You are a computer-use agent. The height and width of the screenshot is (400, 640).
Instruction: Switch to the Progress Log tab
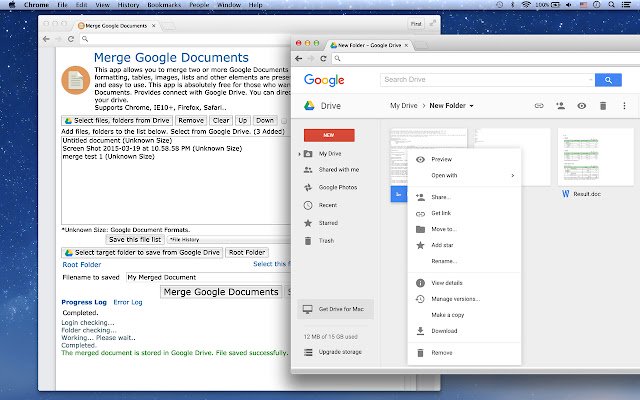coord(84,302)
